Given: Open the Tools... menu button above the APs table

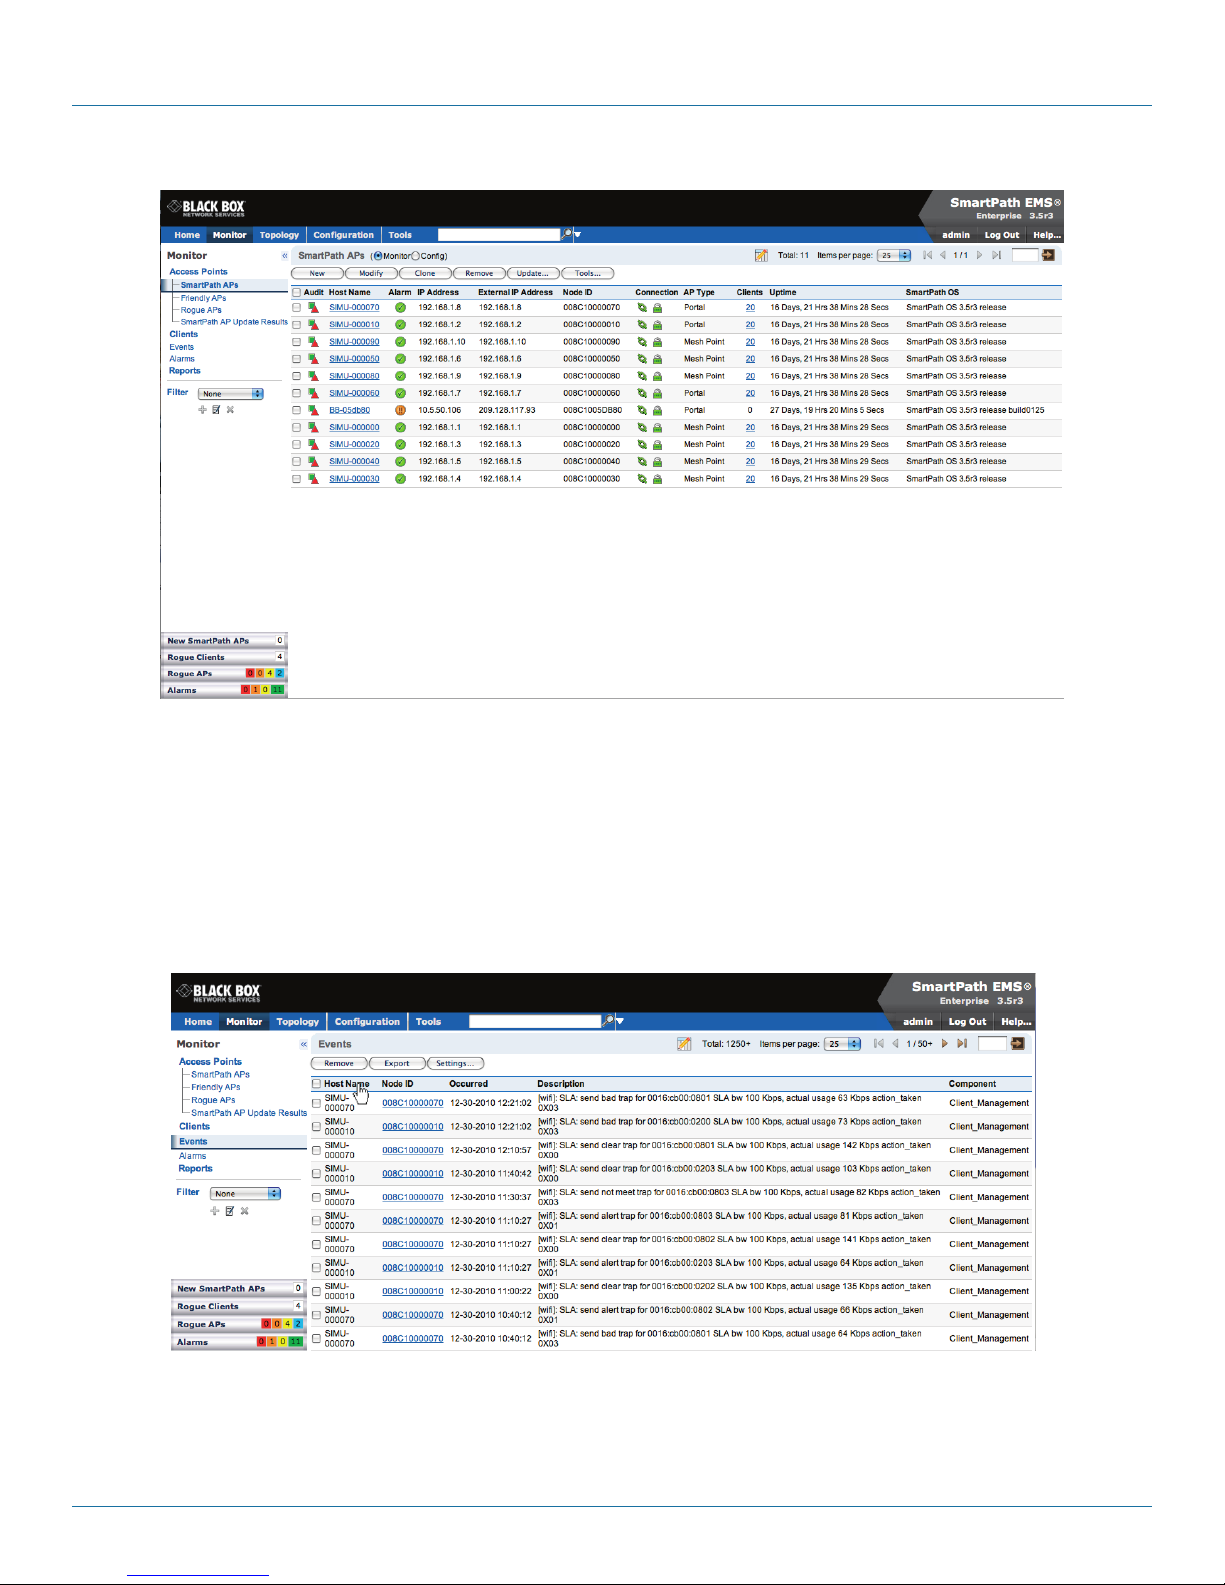Looking at the screenshot, I should tap(588, 273).
